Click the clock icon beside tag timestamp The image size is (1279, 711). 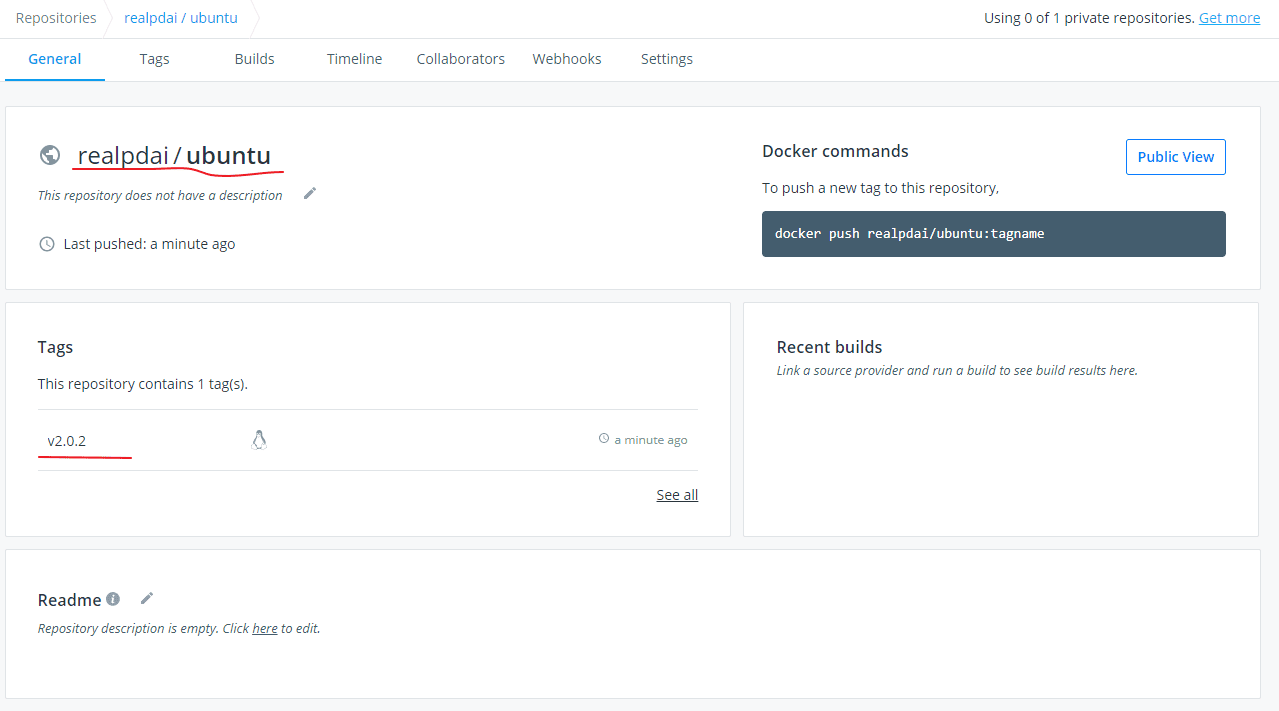coord(604,439)
